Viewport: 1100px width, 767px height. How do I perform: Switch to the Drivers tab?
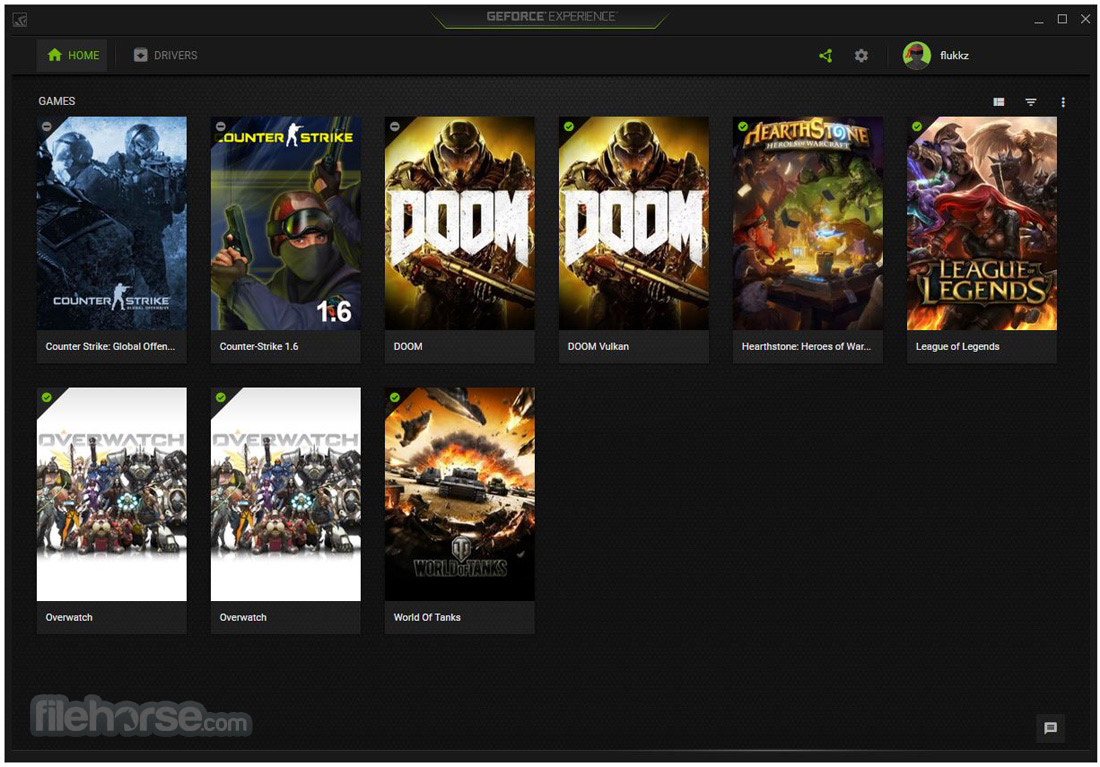(x=166, y=55)
